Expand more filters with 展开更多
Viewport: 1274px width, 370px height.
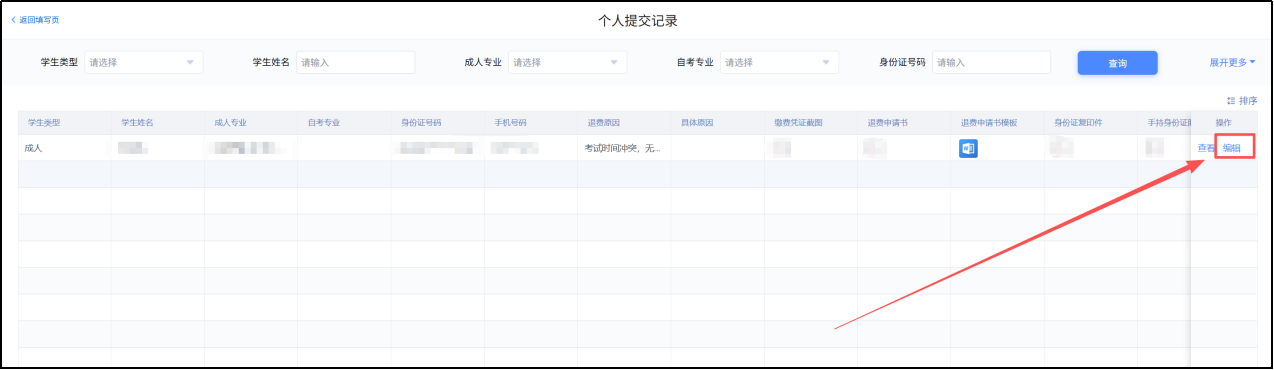click(1232, 62)
